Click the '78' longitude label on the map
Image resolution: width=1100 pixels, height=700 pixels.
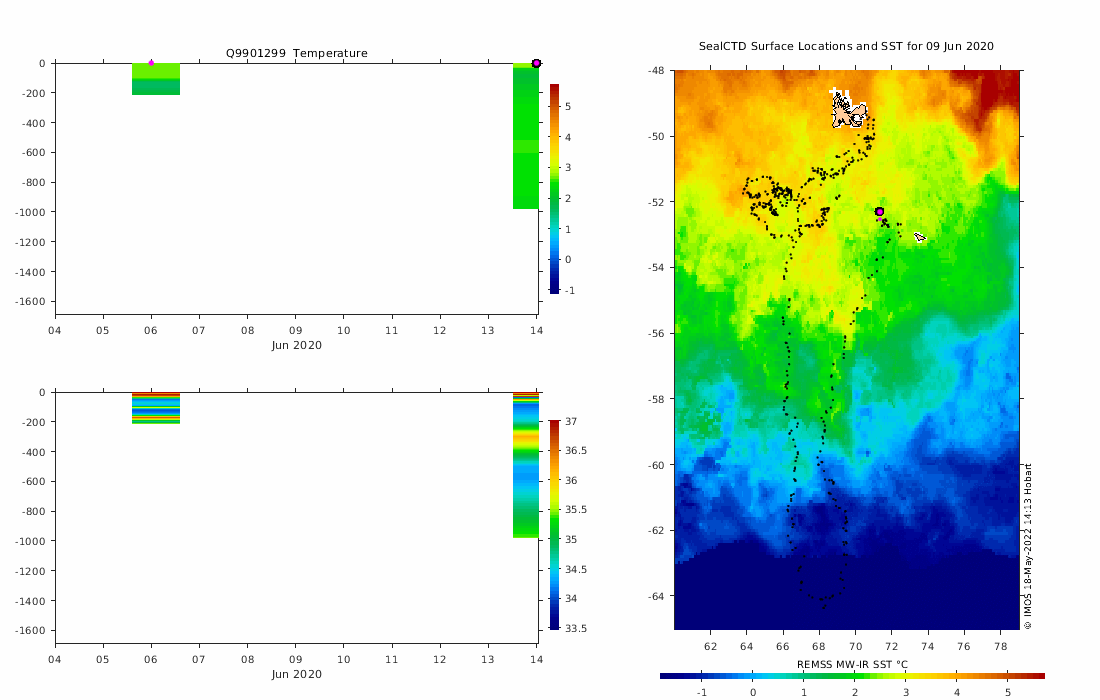[1001, 646]
